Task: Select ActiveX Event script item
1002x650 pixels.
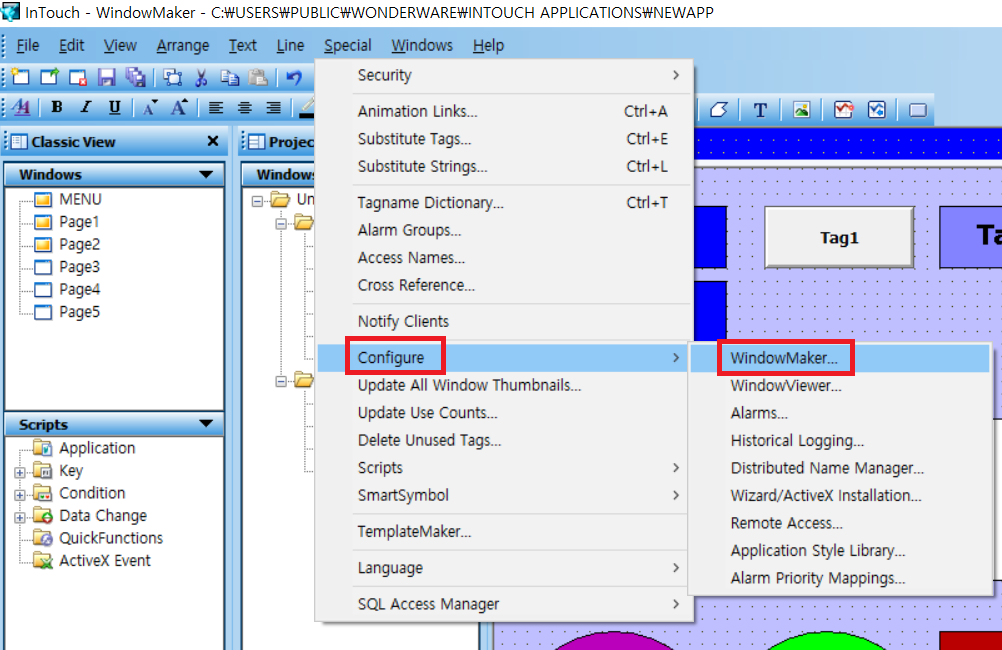Action: (105, 561)
